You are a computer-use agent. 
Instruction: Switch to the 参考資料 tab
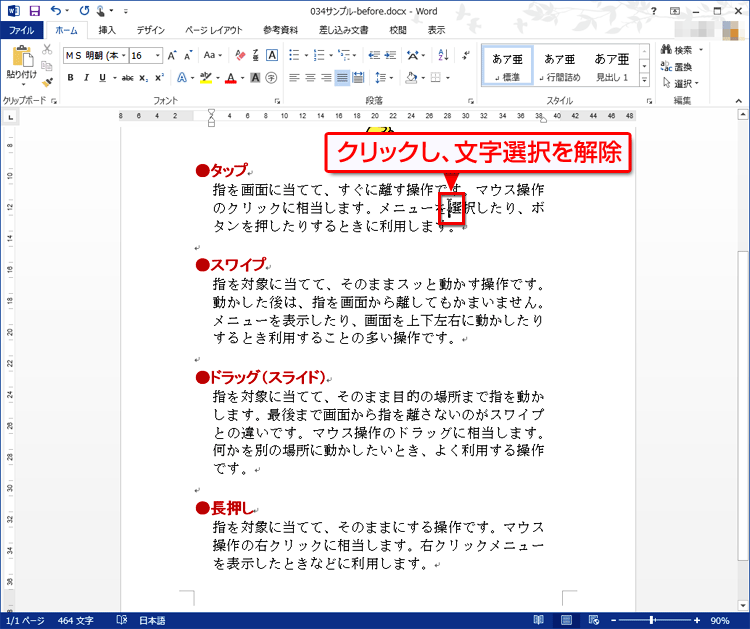tap(280, 30)
